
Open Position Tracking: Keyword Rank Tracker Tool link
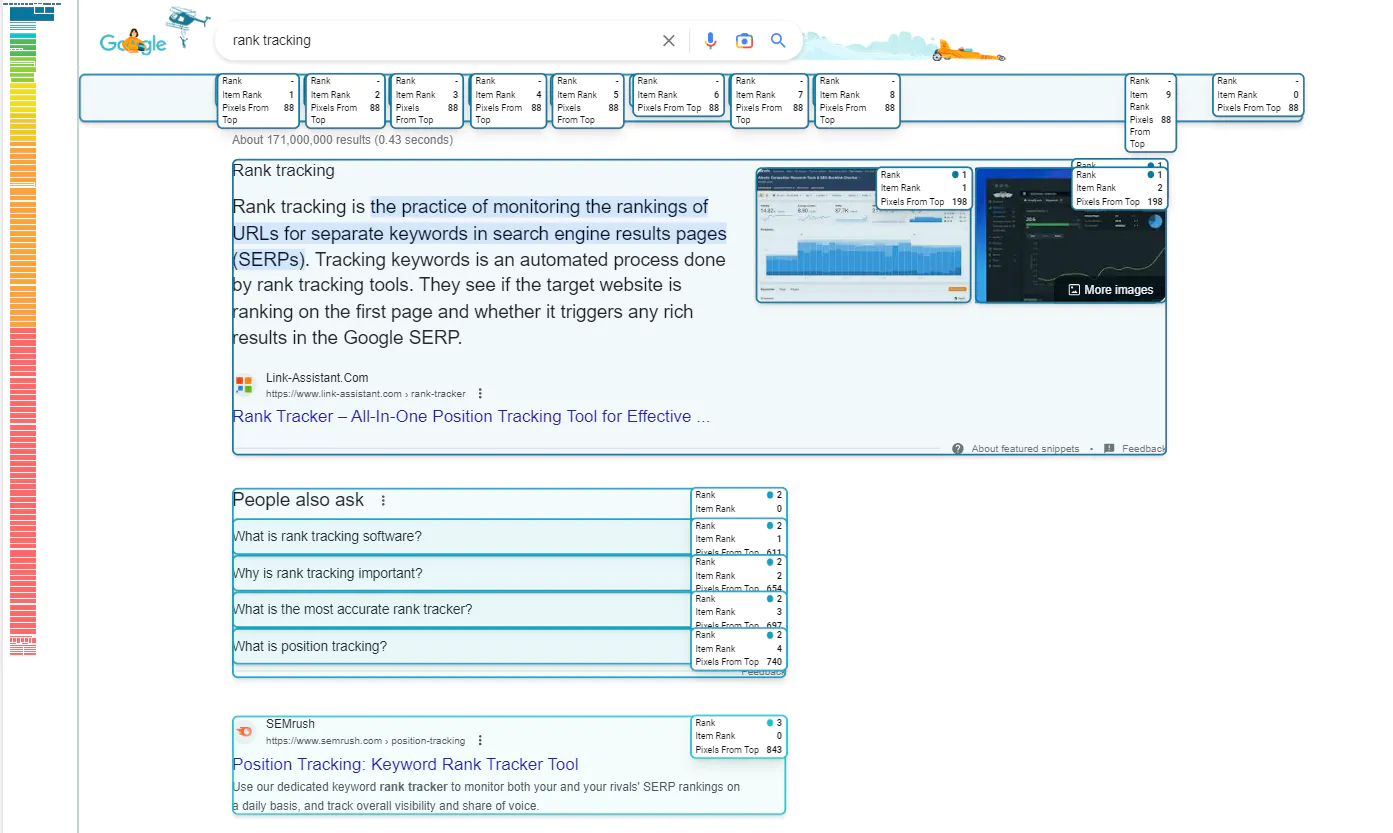pyautogui.click(x=405, y=765)
